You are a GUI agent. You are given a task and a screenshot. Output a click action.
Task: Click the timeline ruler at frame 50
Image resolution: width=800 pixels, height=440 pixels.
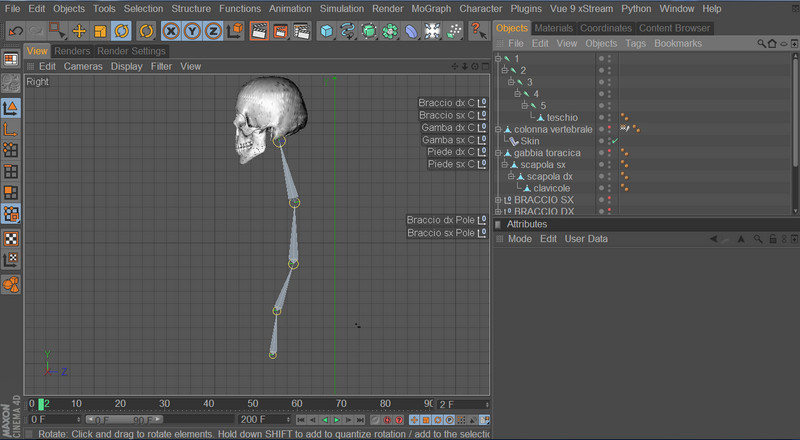click(x=252, y=404)
